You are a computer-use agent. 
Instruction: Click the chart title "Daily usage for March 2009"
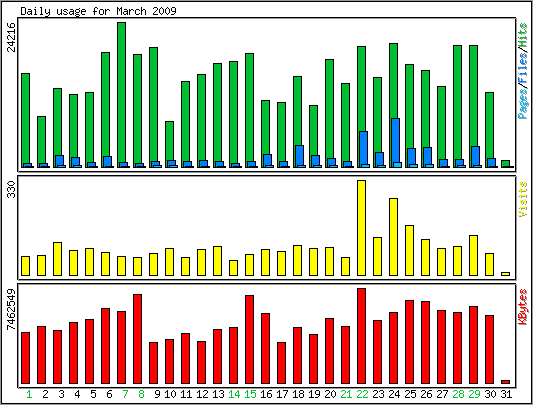click(x=98, y=11)
